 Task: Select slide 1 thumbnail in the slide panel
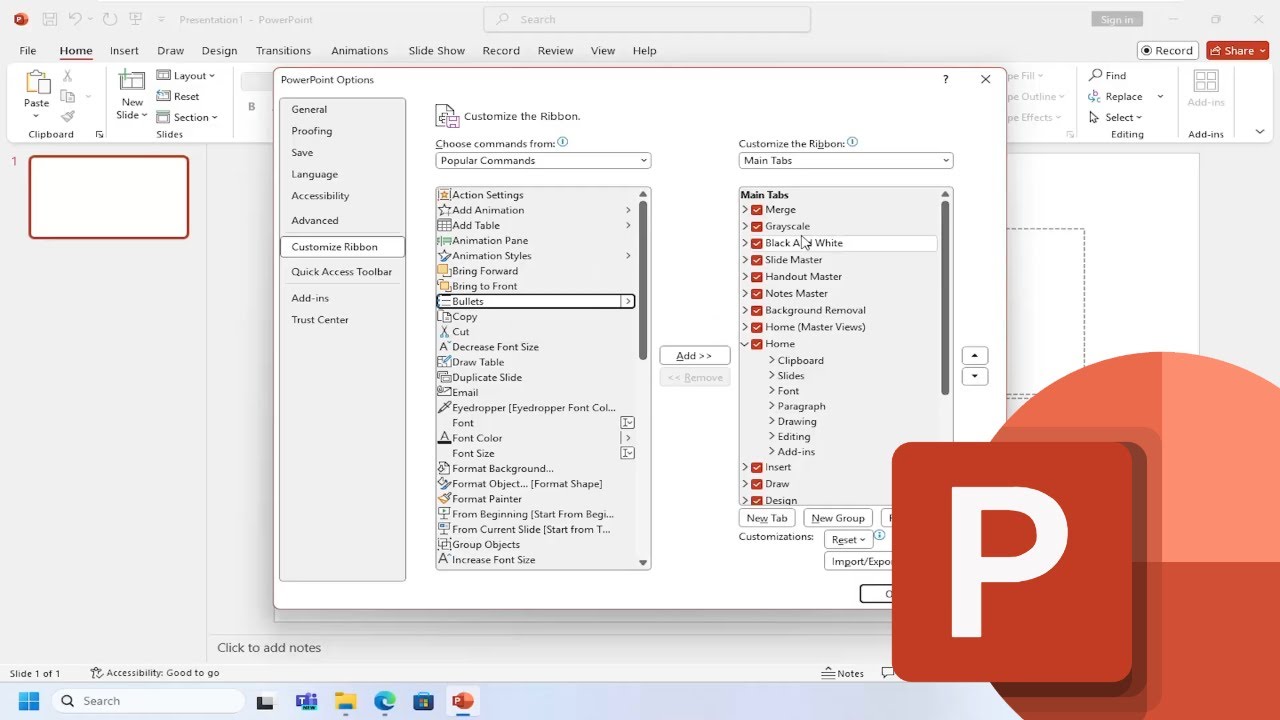(x=109, y=197)
